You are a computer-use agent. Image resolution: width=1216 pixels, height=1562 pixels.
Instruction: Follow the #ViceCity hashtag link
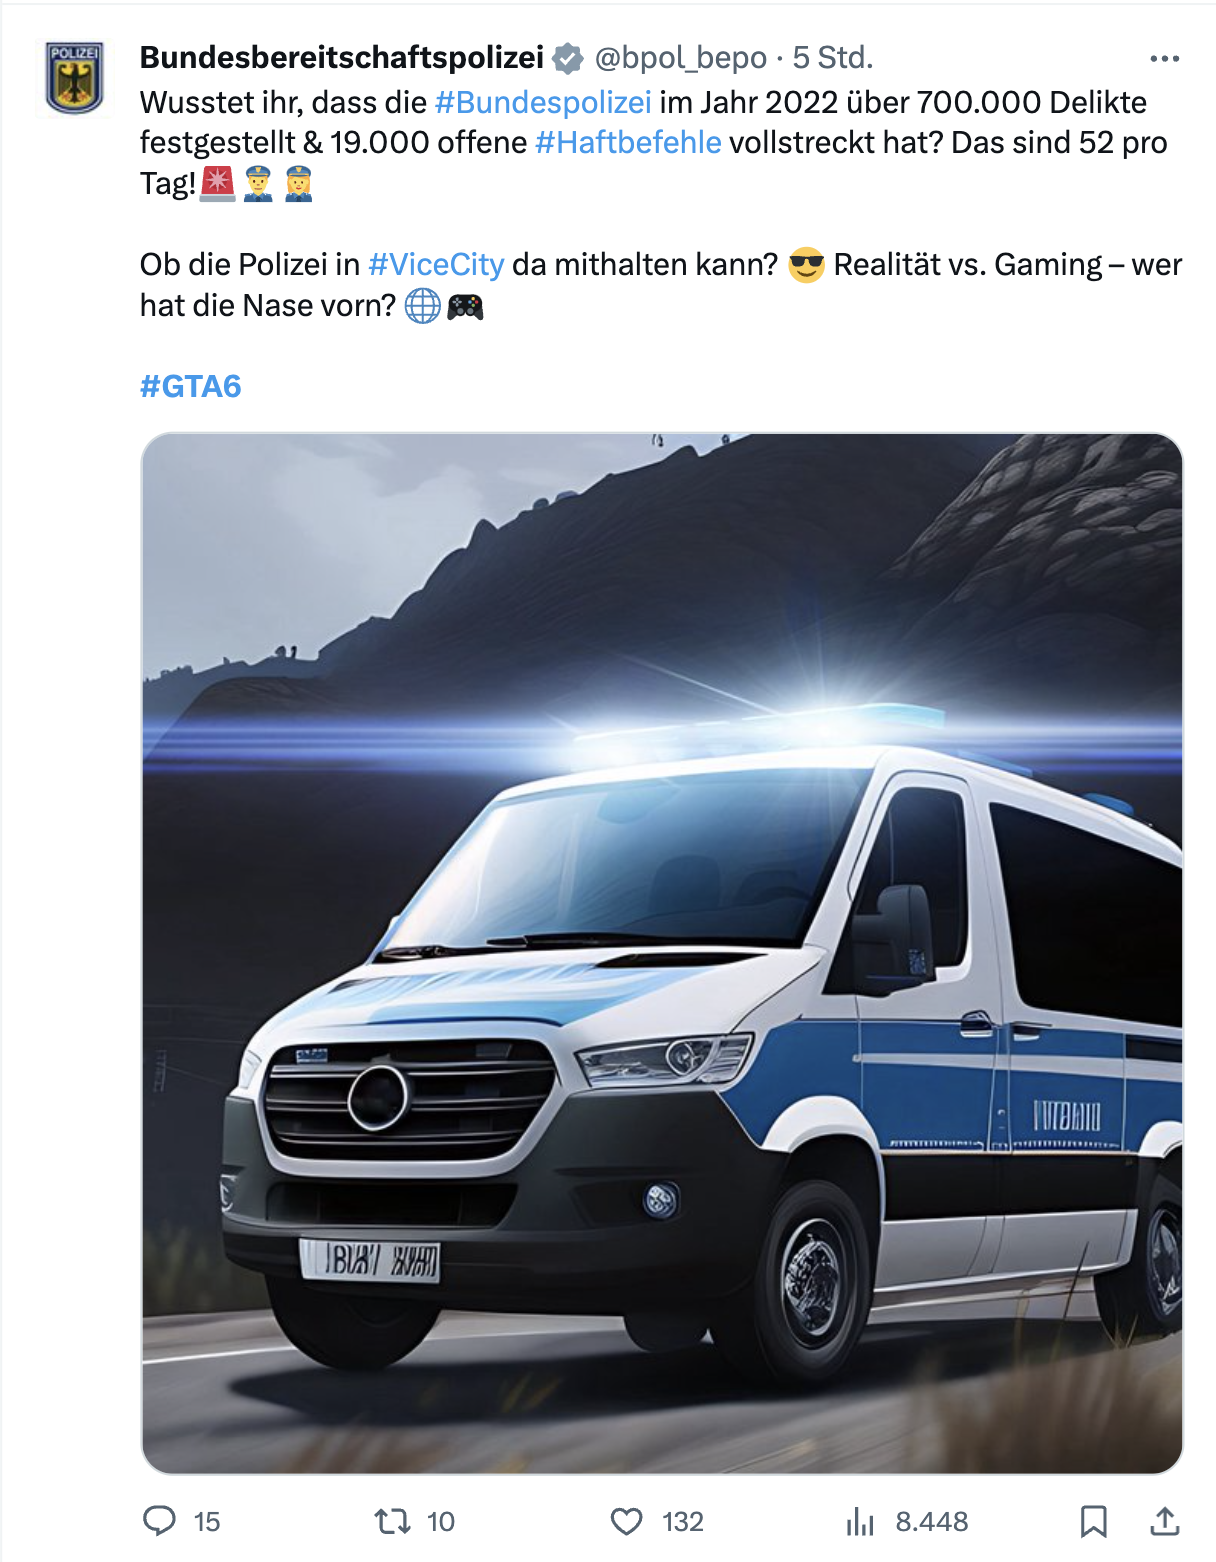coord(436,264)
